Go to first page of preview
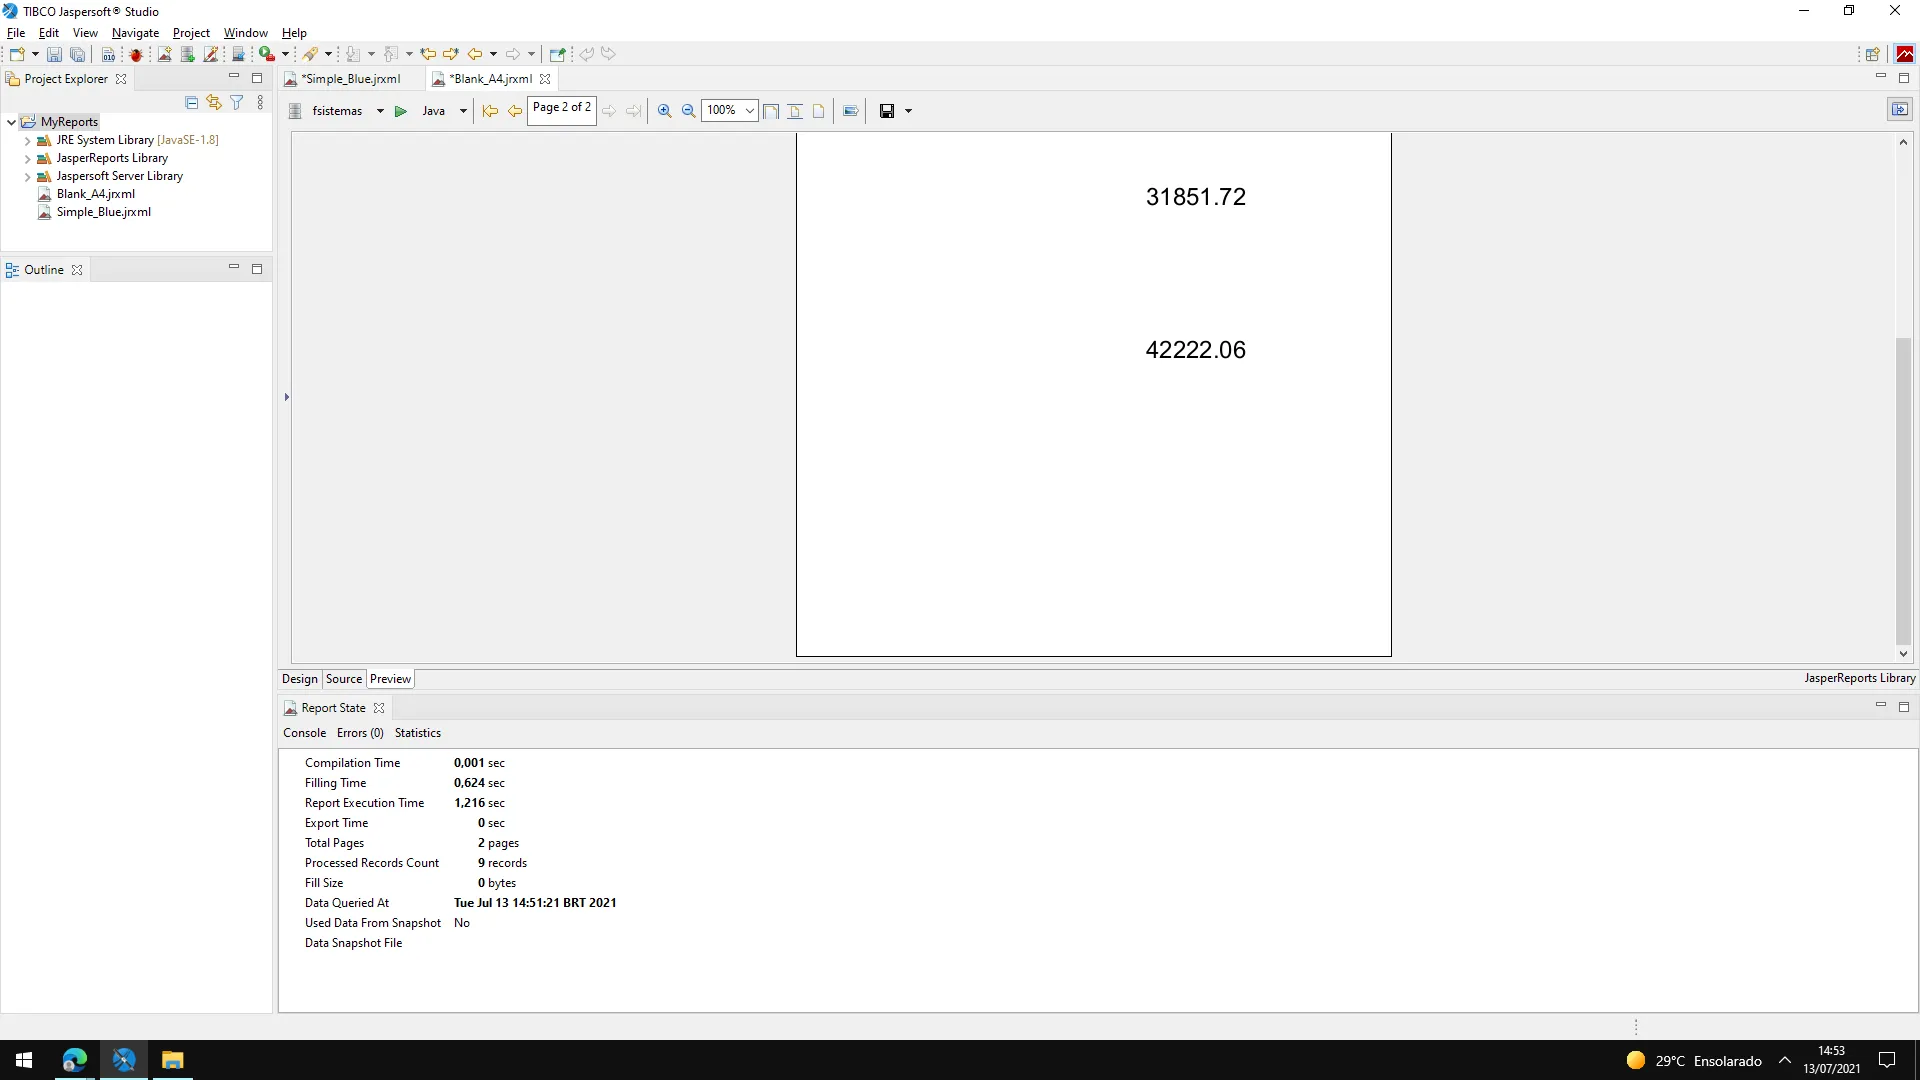The image size is (1920, 1080). [x=490, y=111]
